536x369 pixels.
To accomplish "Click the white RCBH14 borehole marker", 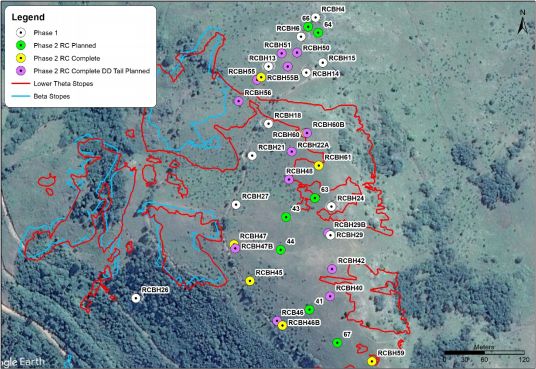I will pyautogui.click(x=306, y=73).
